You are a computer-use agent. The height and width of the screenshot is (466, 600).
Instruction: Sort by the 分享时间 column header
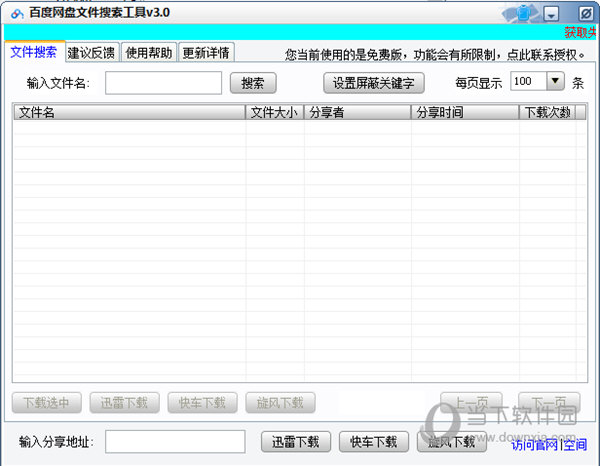465,112
